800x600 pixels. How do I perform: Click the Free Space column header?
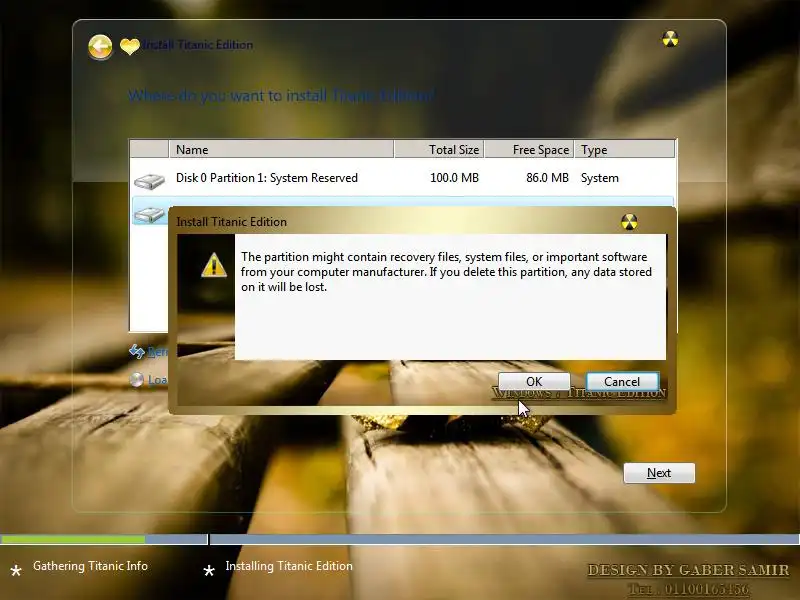529,149
